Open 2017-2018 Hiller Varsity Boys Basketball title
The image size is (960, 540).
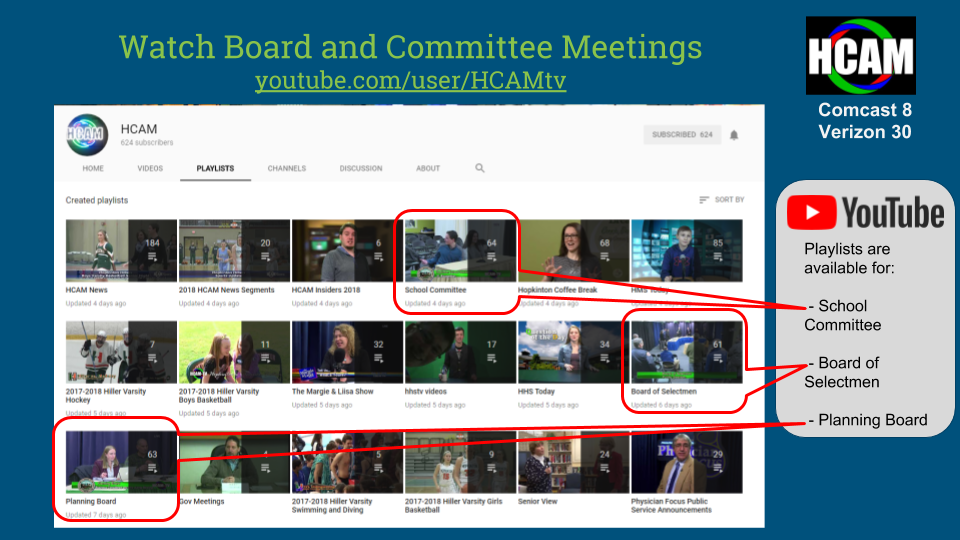pyautogui.click(x=219, y=396)
